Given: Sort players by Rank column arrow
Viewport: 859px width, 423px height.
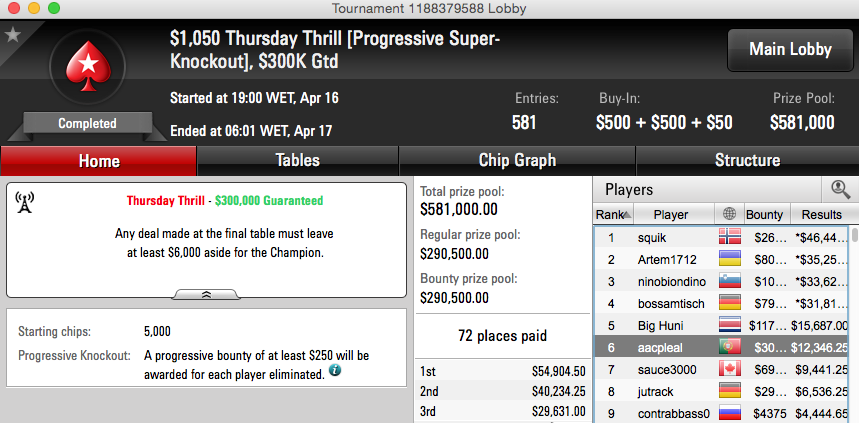Looking at the screenshot, I should click(x=627, y=215).
